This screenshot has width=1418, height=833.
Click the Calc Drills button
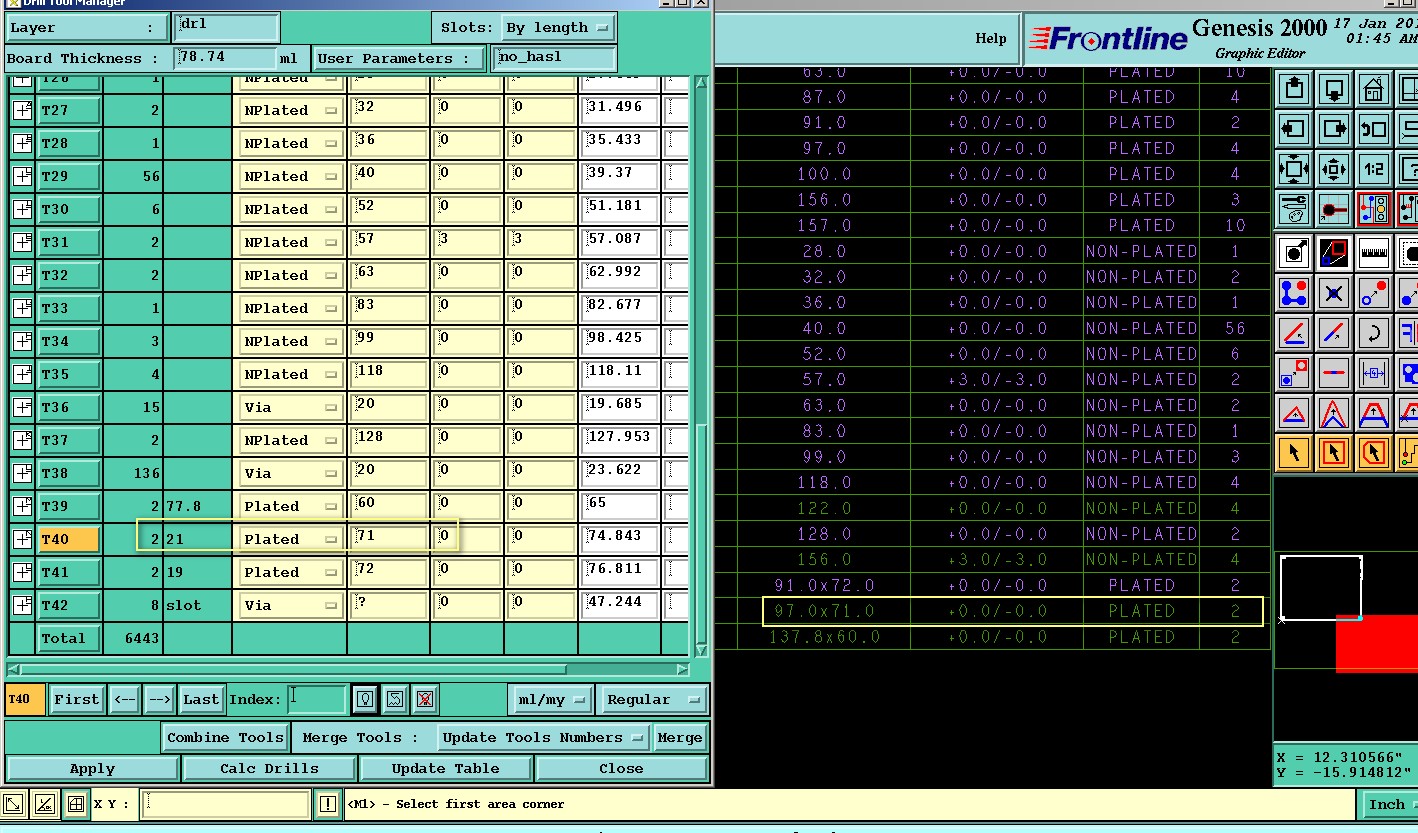269,768
